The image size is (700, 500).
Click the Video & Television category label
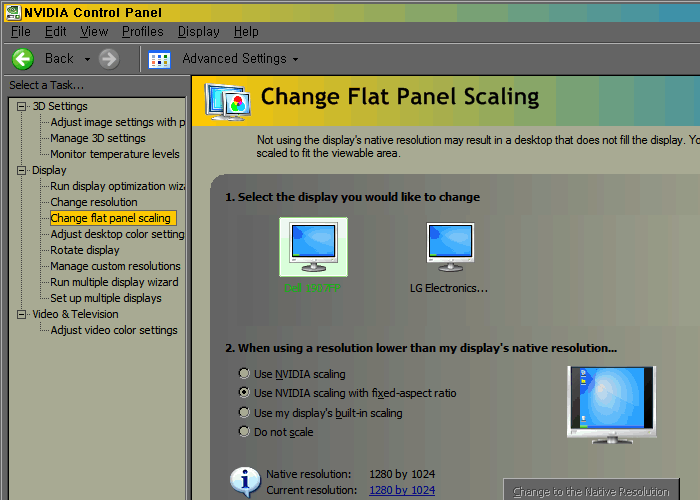[x=75, y=314]
